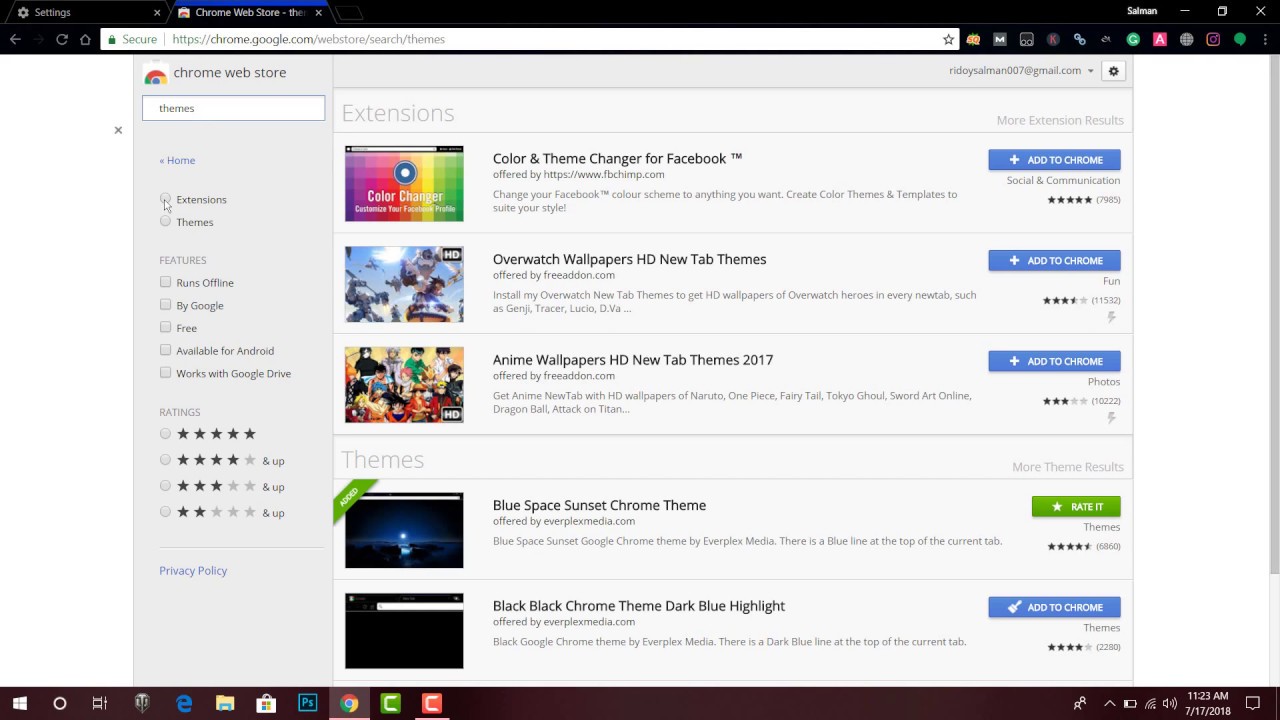Click the blue chain link extension icon
1280x720 pixels.
tap(1080, 39)
